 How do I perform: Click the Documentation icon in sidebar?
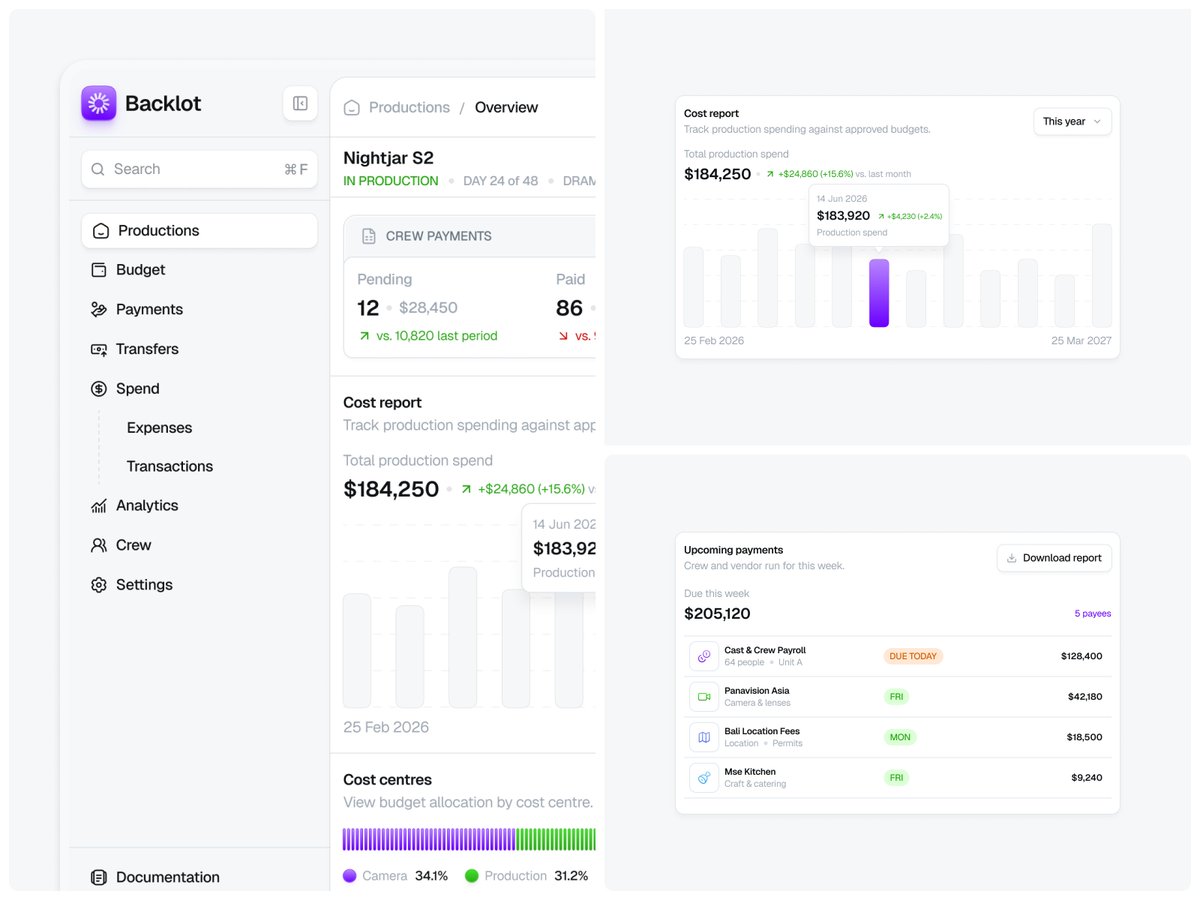pyautogui.click(x=99, y=877)
